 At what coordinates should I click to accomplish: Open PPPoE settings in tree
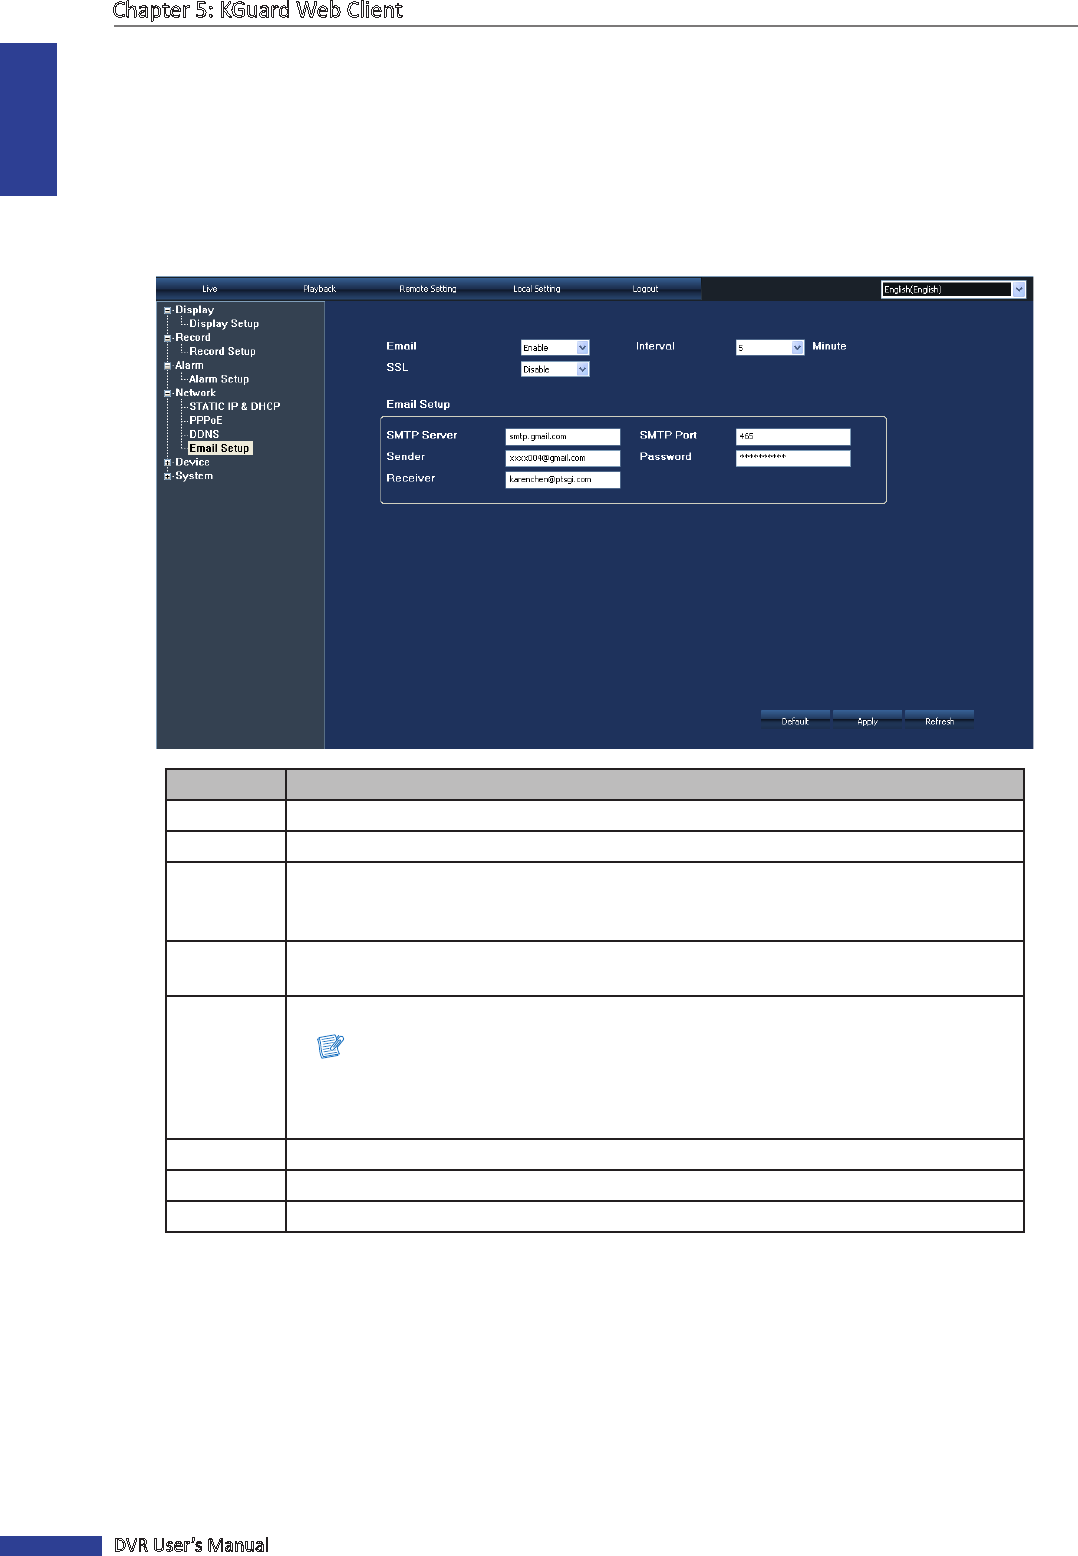(206, 421)
